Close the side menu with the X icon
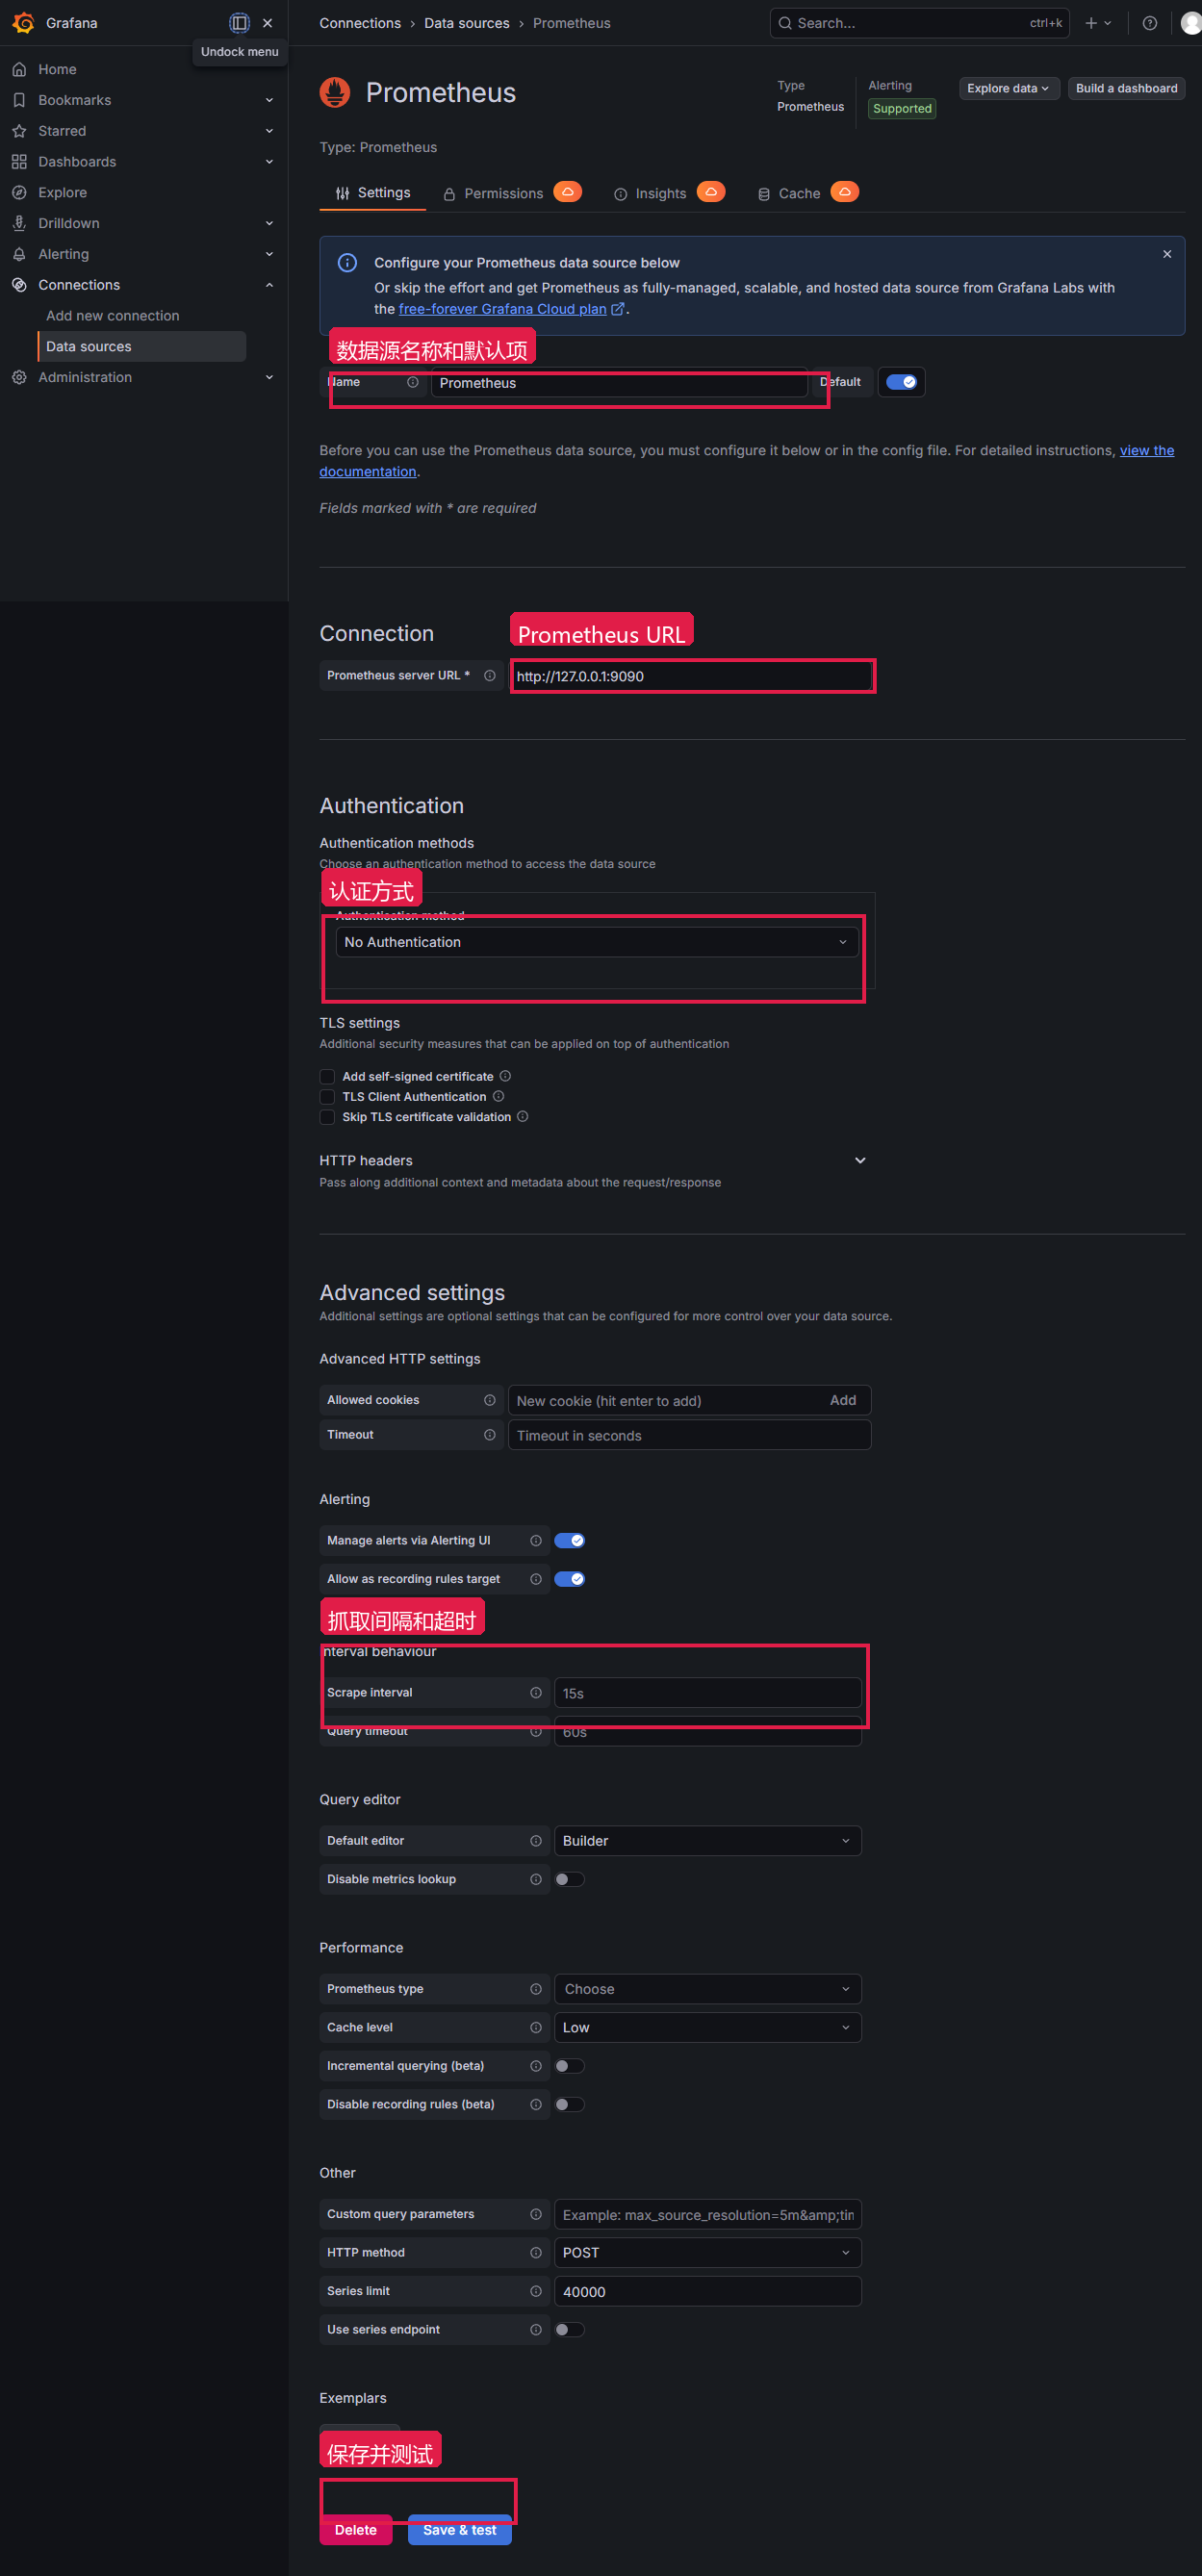Image resolution: width=1202 pixels, height=2576 pixels. (x=267, y=23)
